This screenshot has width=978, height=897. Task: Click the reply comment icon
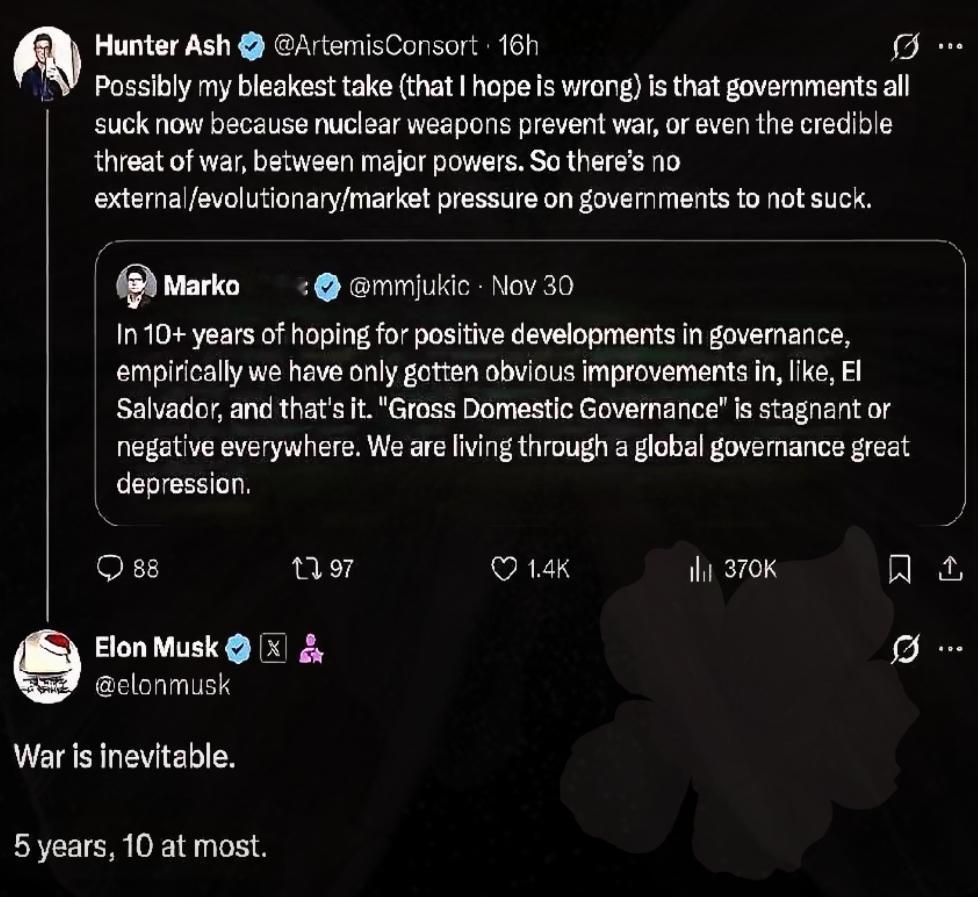pos(109,569)
